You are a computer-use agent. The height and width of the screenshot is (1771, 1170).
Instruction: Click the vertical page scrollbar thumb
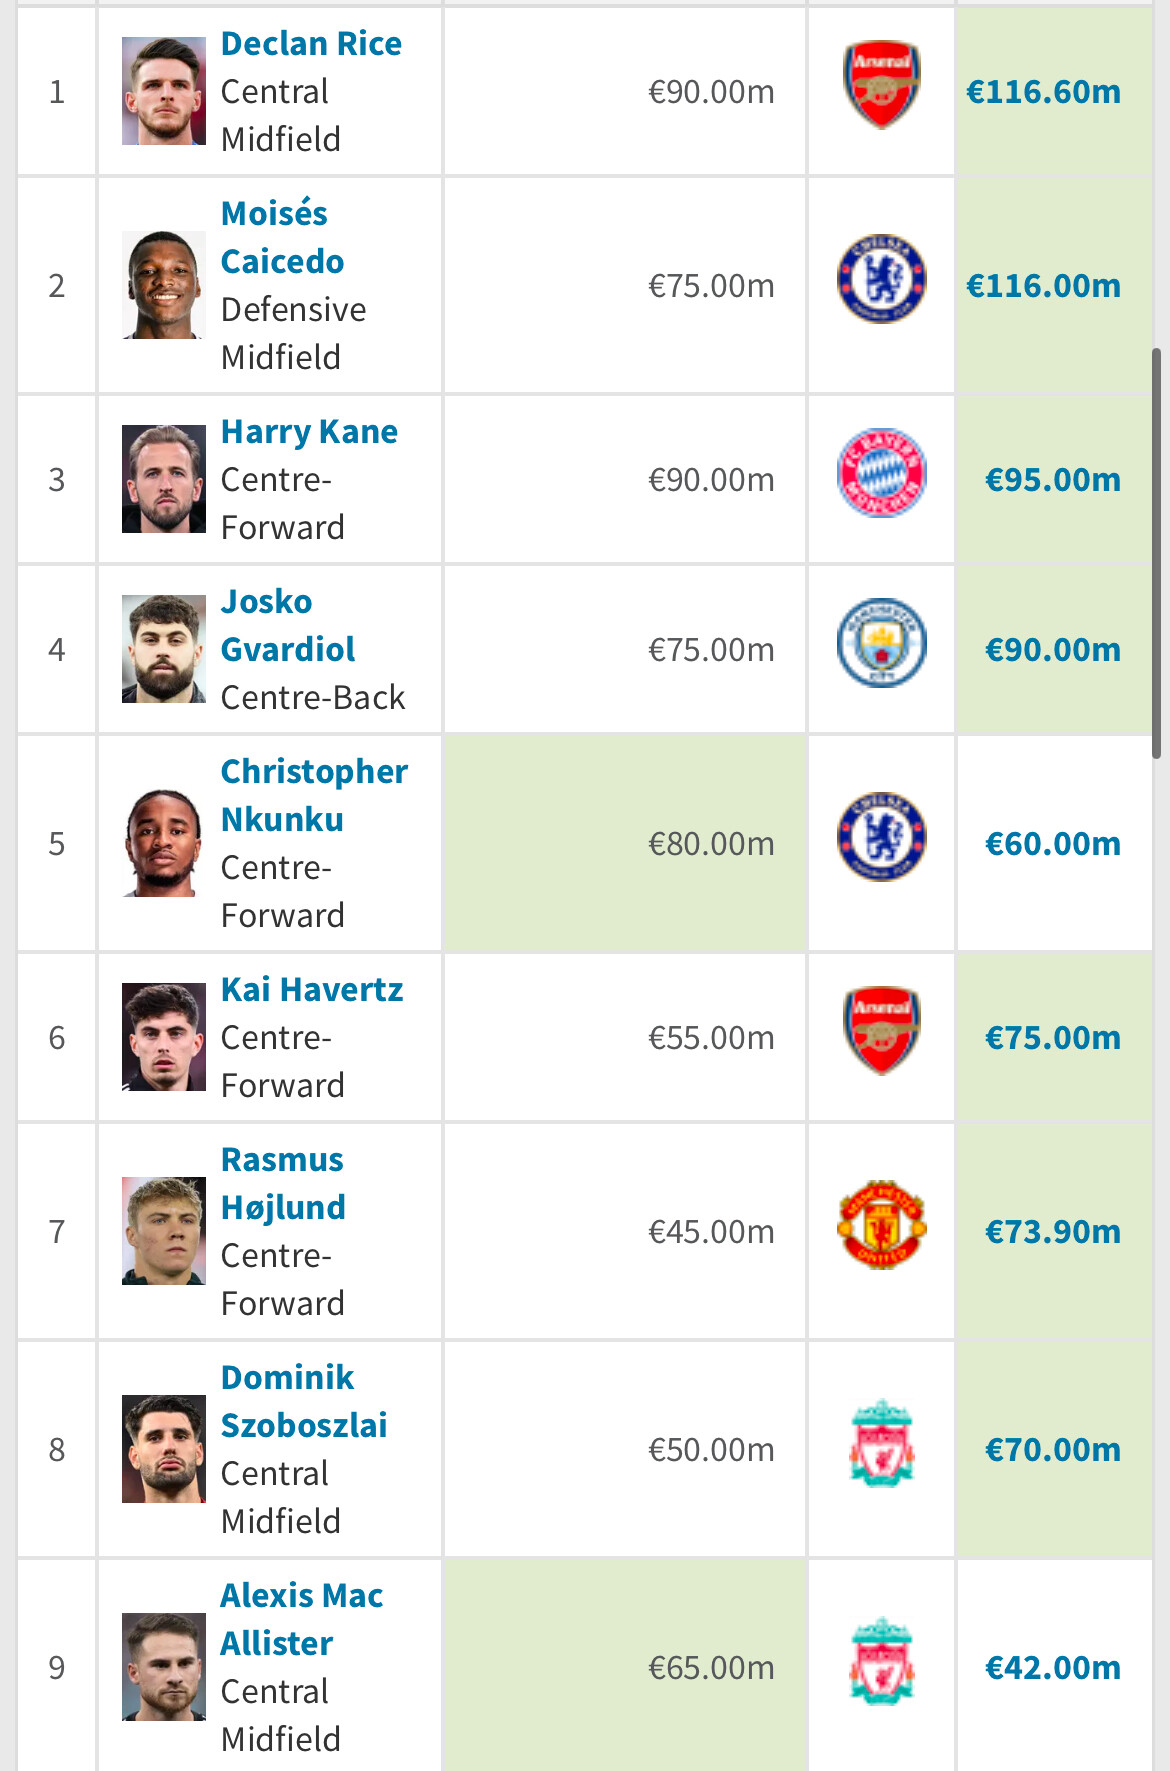[1157, 553]
